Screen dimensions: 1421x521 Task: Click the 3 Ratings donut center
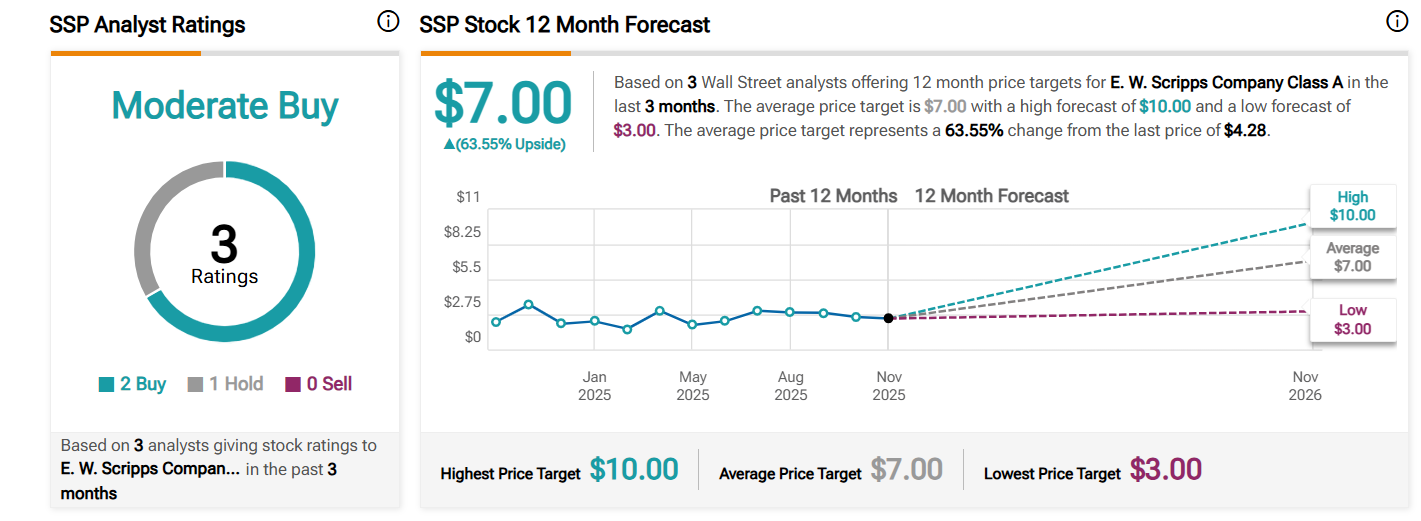click(225, 255)
